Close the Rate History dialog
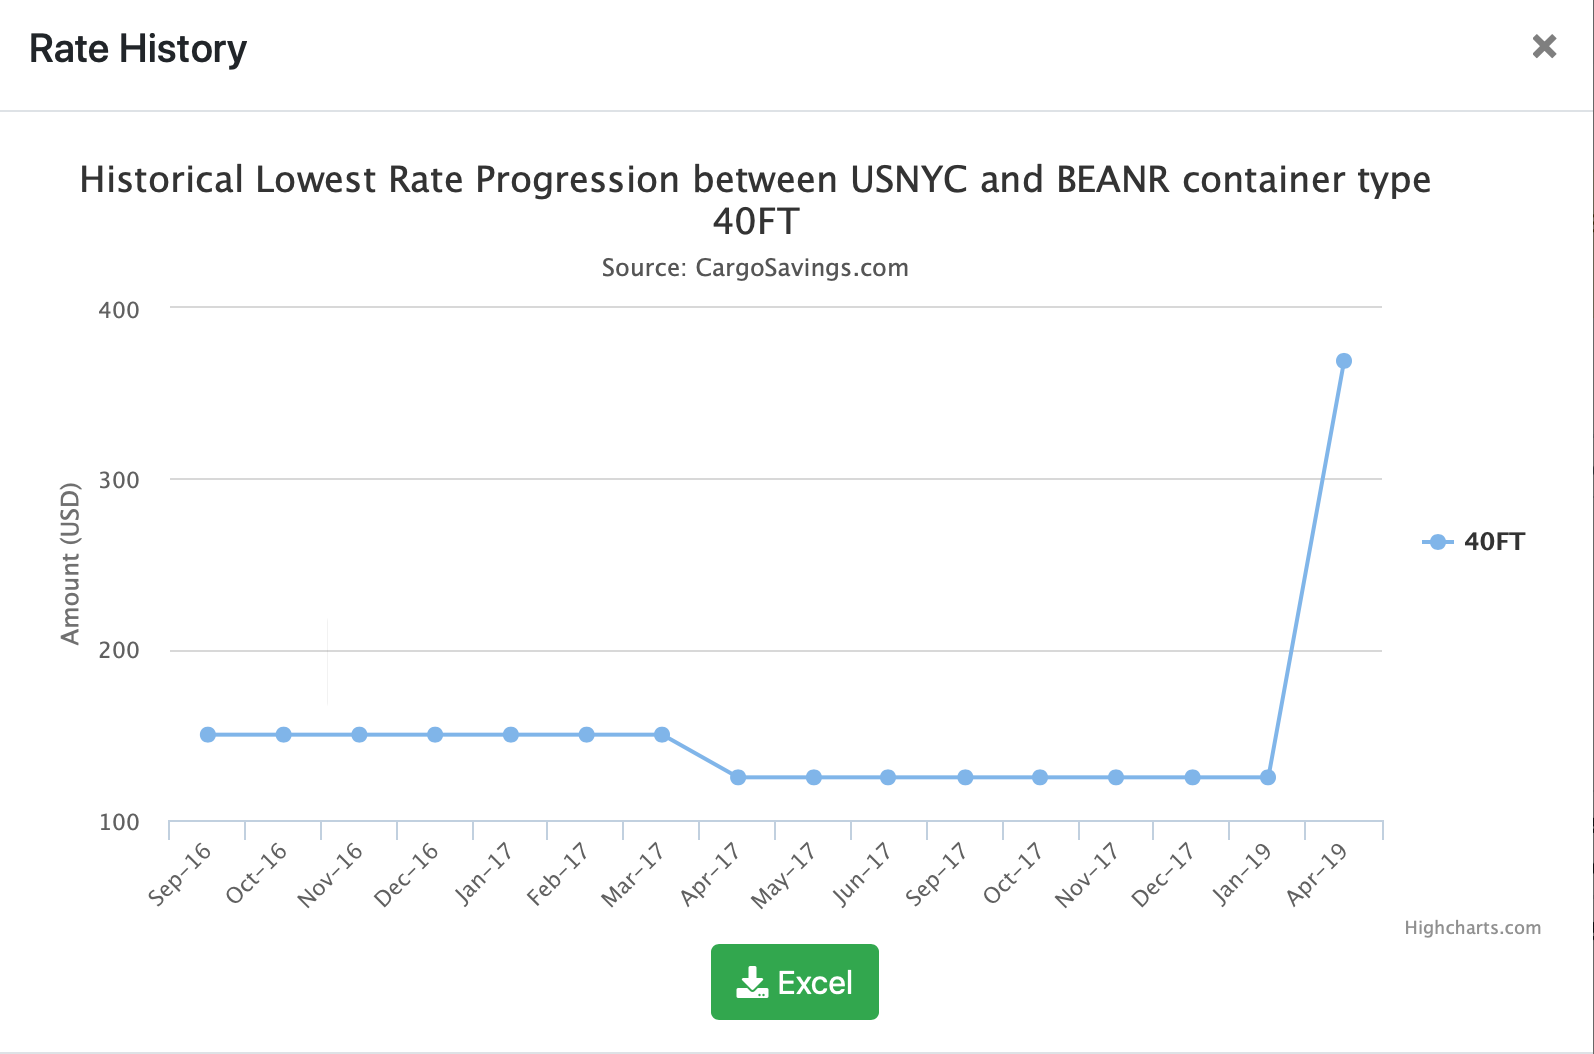 coord(1544,46)
